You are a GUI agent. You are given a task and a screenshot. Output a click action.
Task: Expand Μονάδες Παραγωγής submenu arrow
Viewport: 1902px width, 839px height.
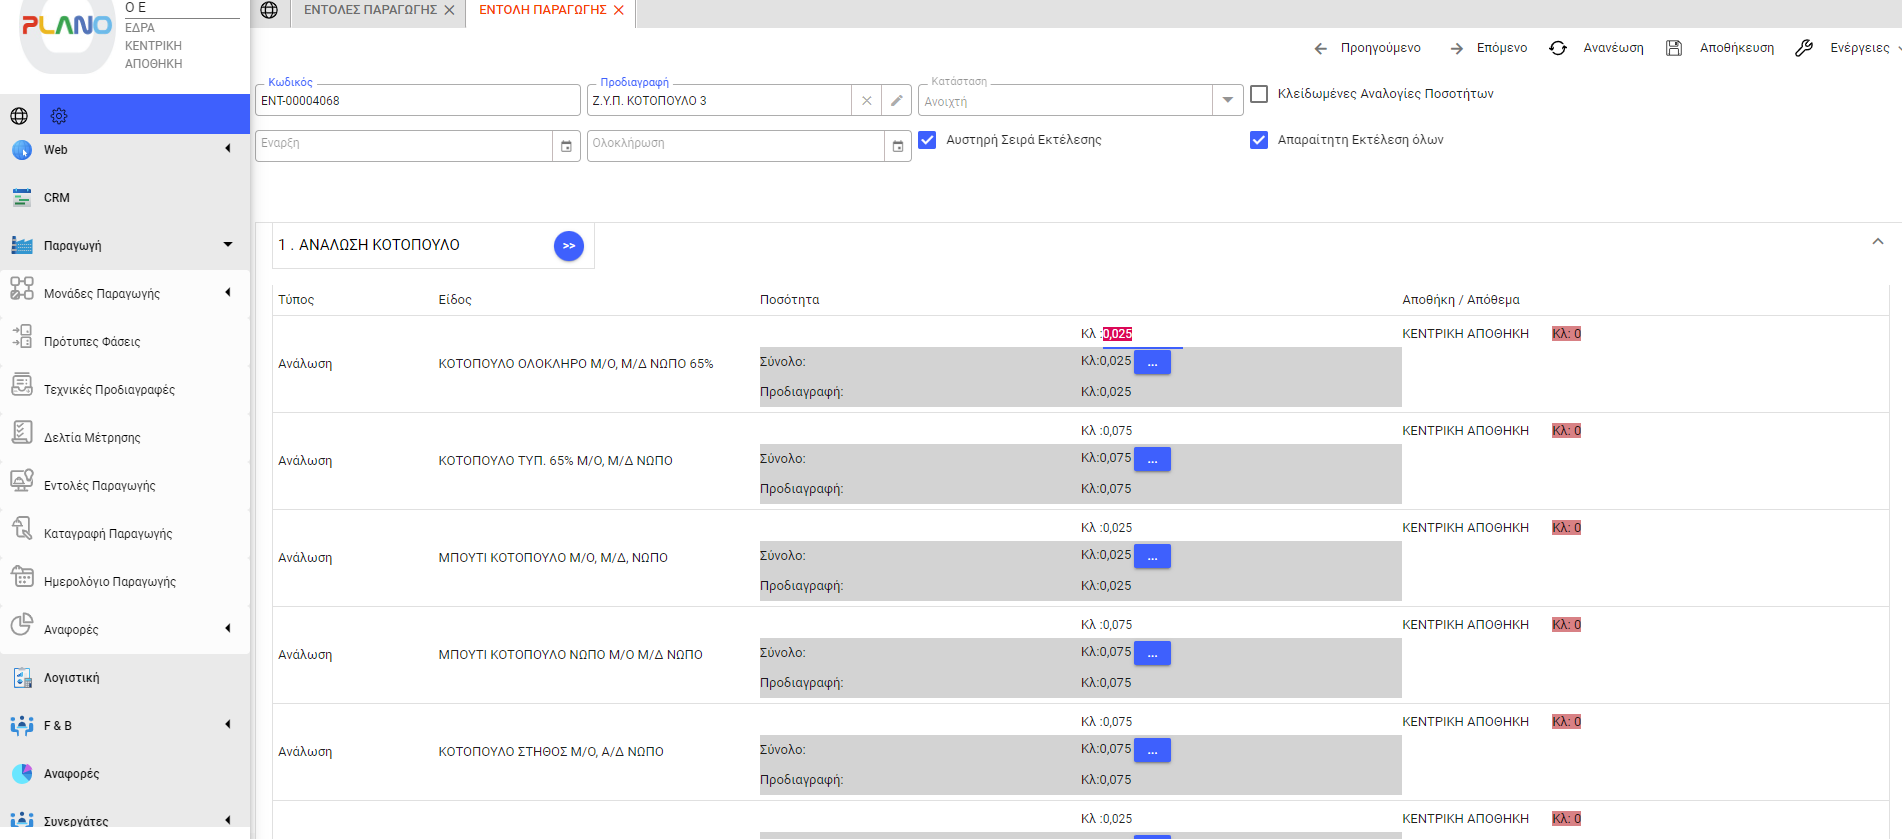[x=228, y=293]
